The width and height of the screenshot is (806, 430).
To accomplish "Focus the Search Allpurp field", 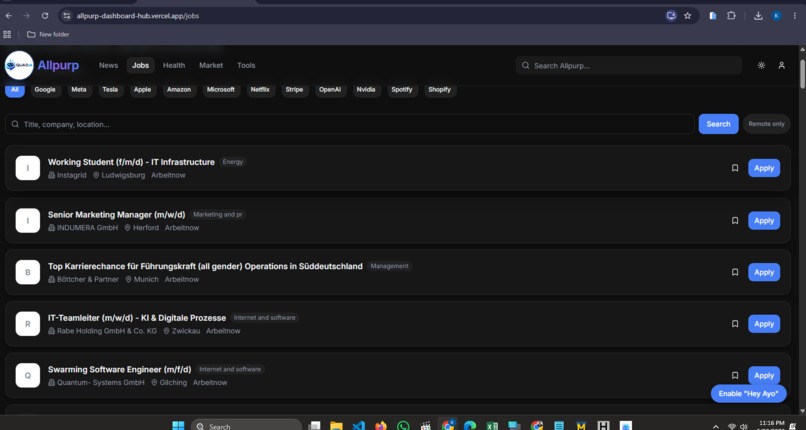I will (629, 65).
